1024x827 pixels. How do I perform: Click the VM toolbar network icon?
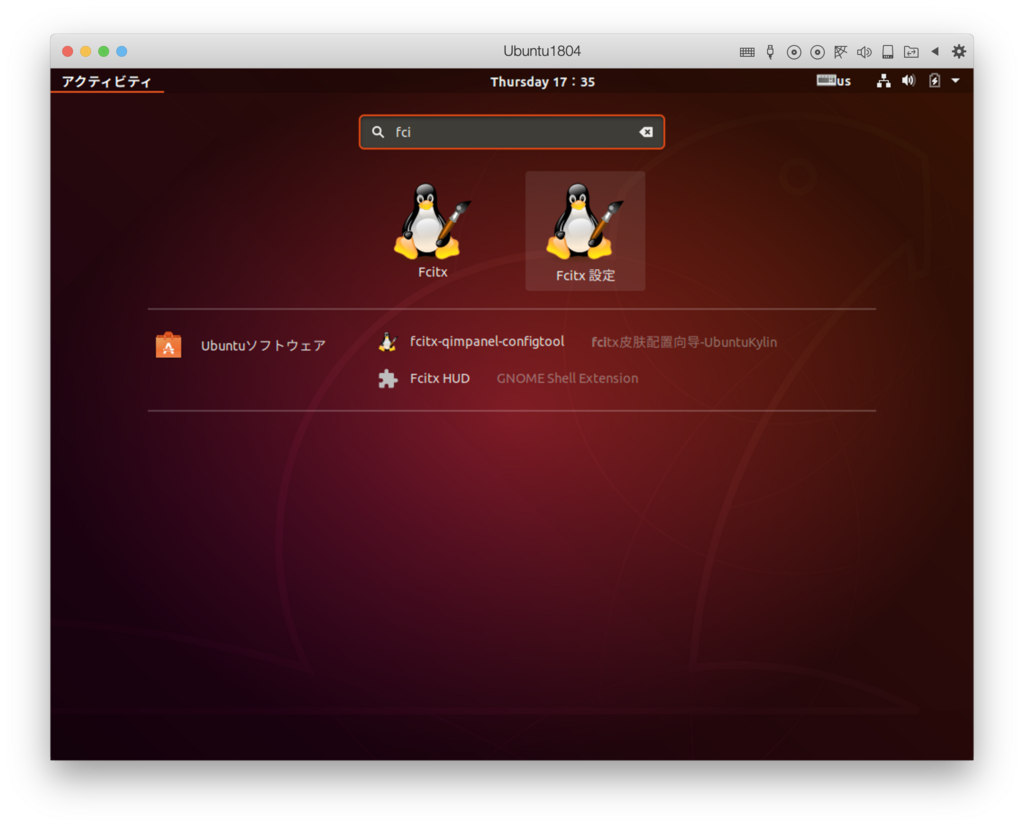tap(840, 52)
